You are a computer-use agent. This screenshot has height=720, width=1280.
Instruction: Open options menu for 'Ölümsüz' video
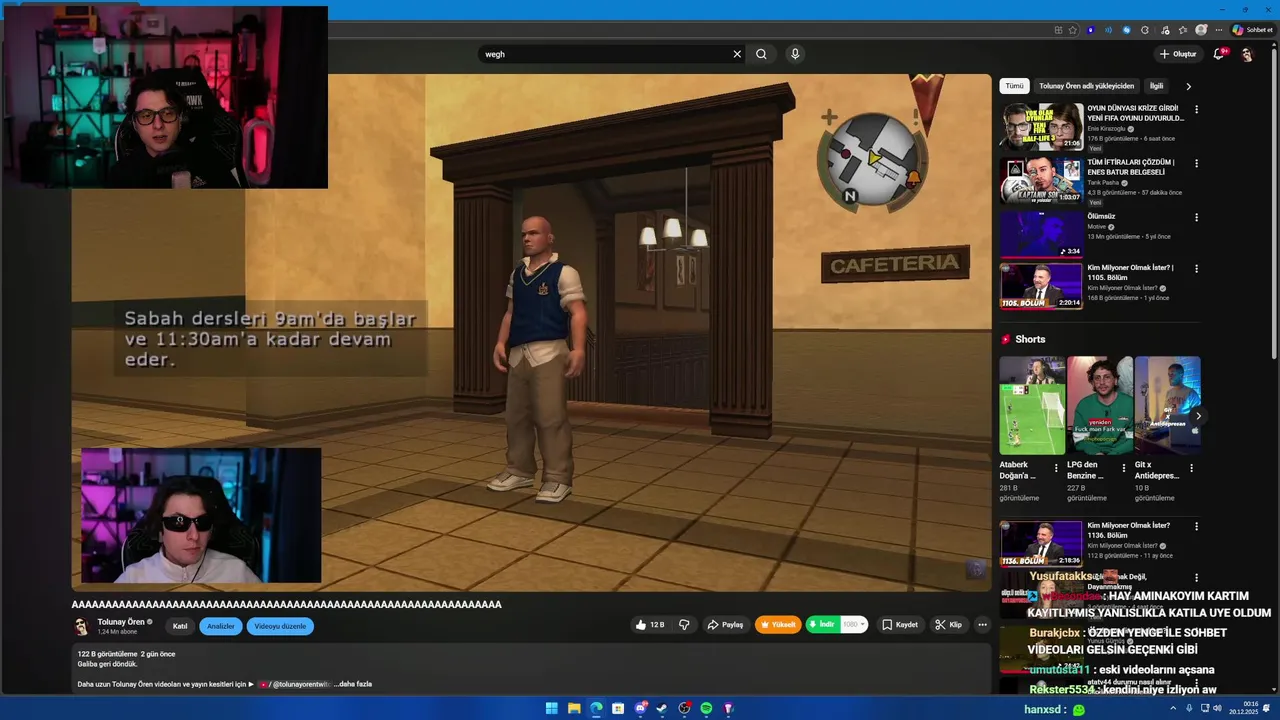pos(1196,217)
